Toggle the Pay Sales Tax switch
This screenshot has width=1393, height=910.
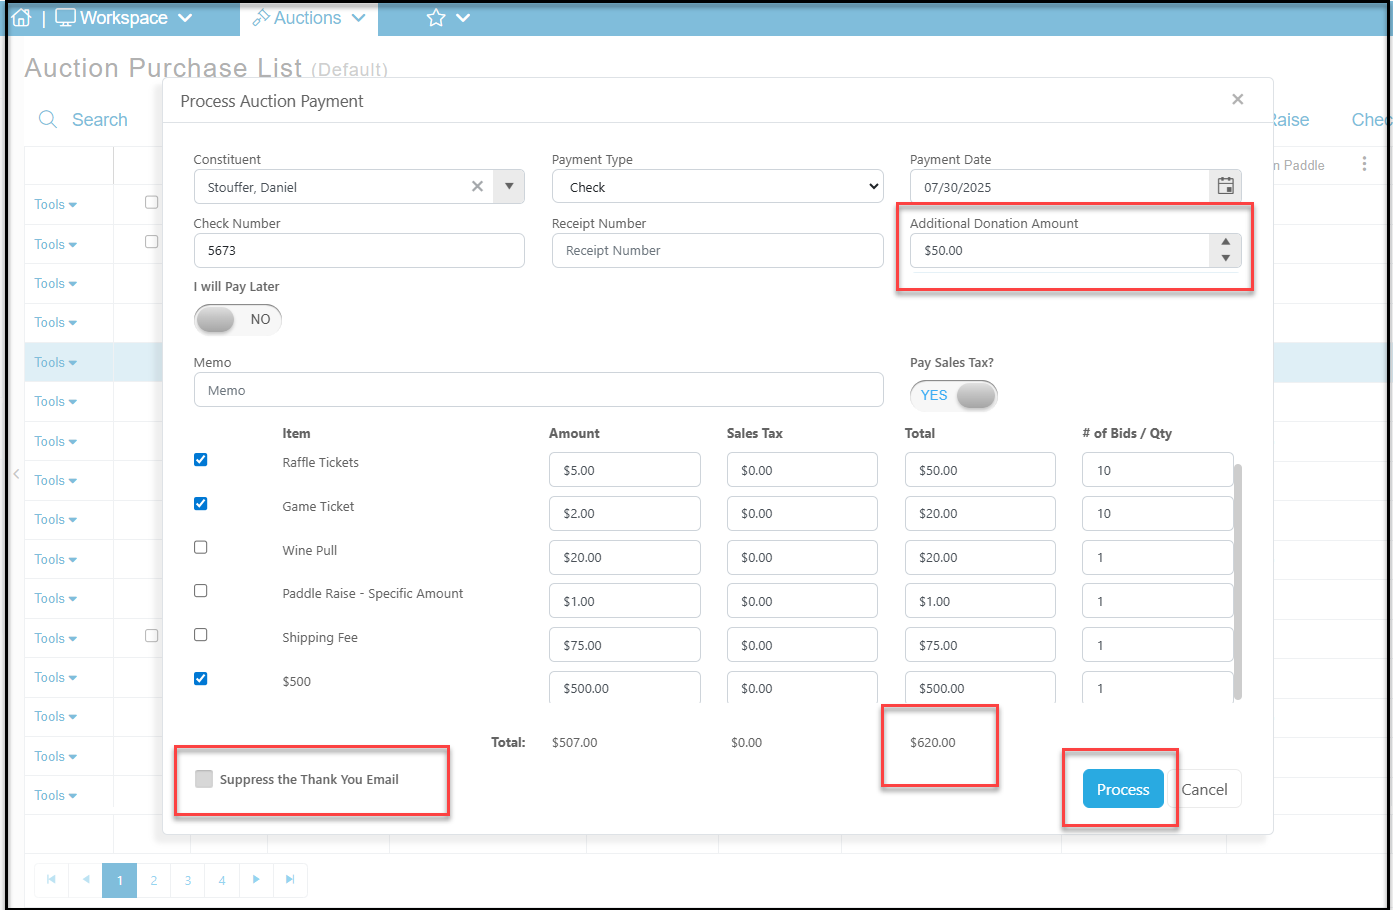click(953, 395)
